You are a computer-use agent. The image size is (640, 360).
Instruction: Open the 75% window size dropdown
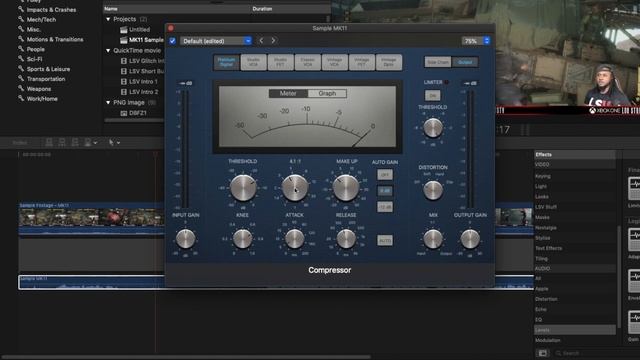476,41
